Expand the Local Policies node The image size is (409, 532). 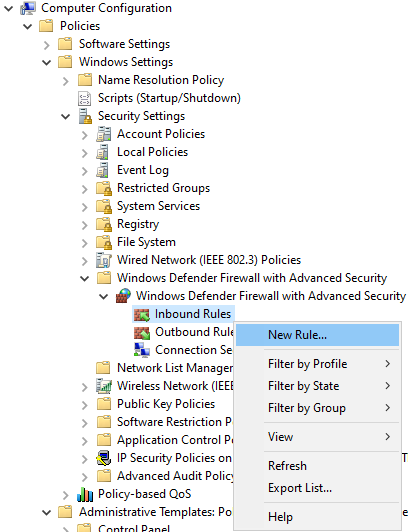coord(85,153)
